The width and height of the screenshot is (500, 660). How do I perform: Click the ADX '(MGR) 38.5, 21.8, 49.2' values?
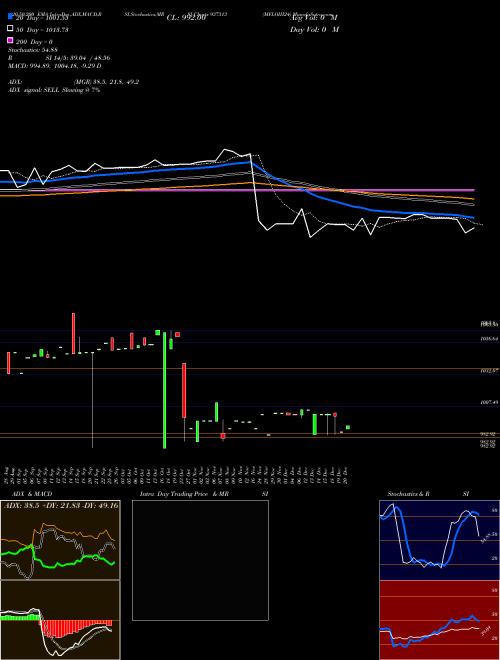(x=106, y=82)
